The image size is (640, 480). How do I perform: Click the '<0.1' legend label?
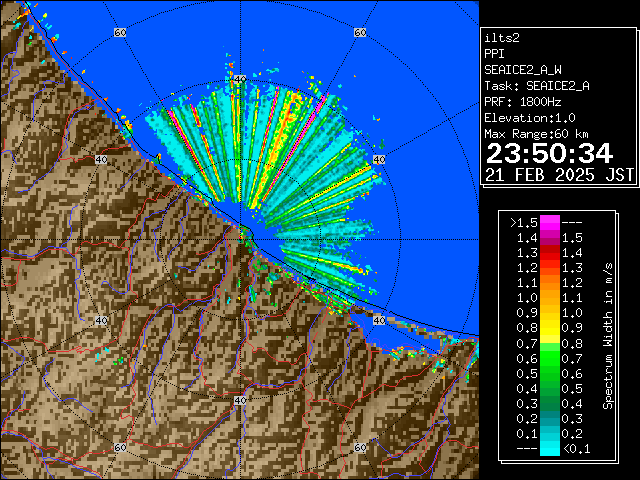click(576, 449)
